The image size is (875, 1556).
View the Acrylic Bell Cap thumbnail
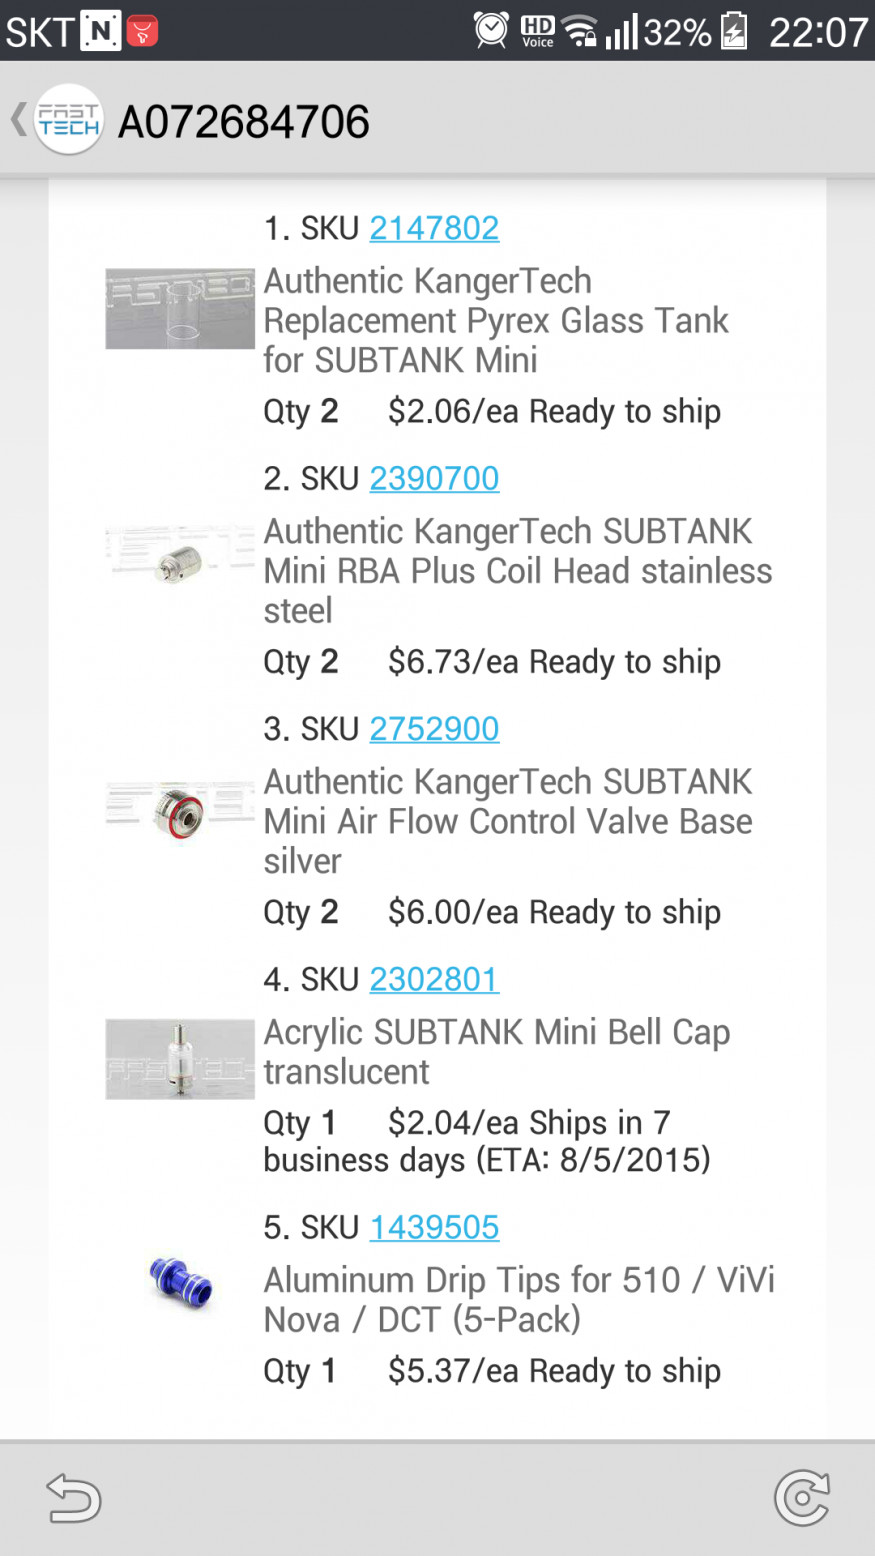[180, 1059]
